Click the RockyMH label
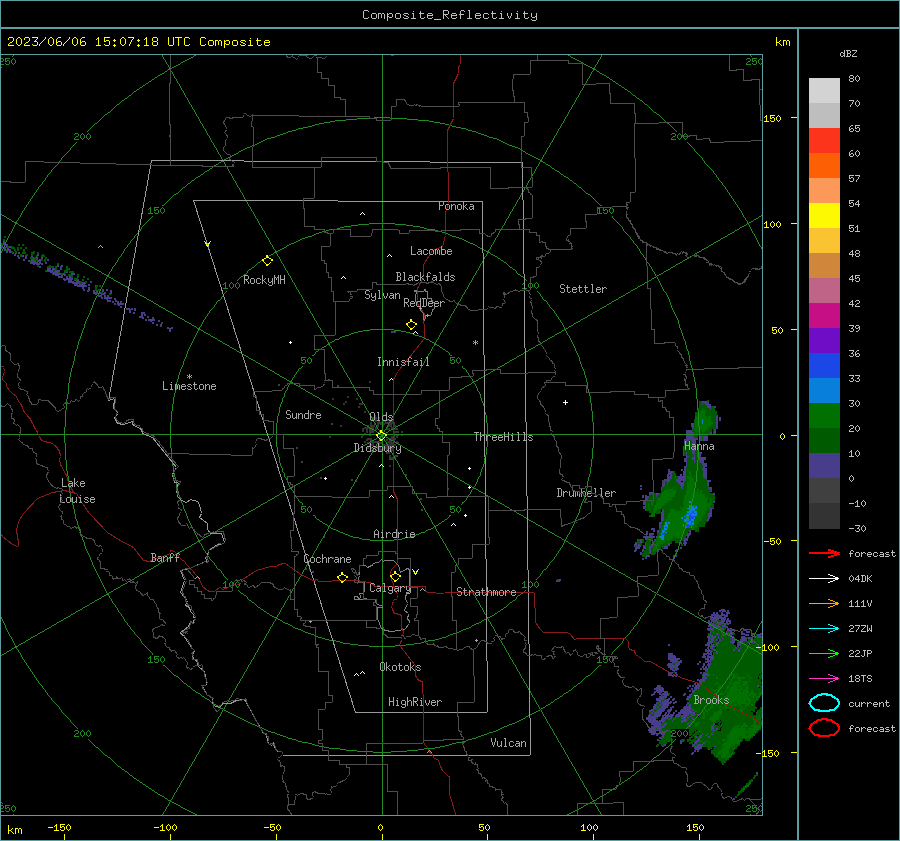The width and height of the screenshot is (900, 841). (x=264, y=280)
